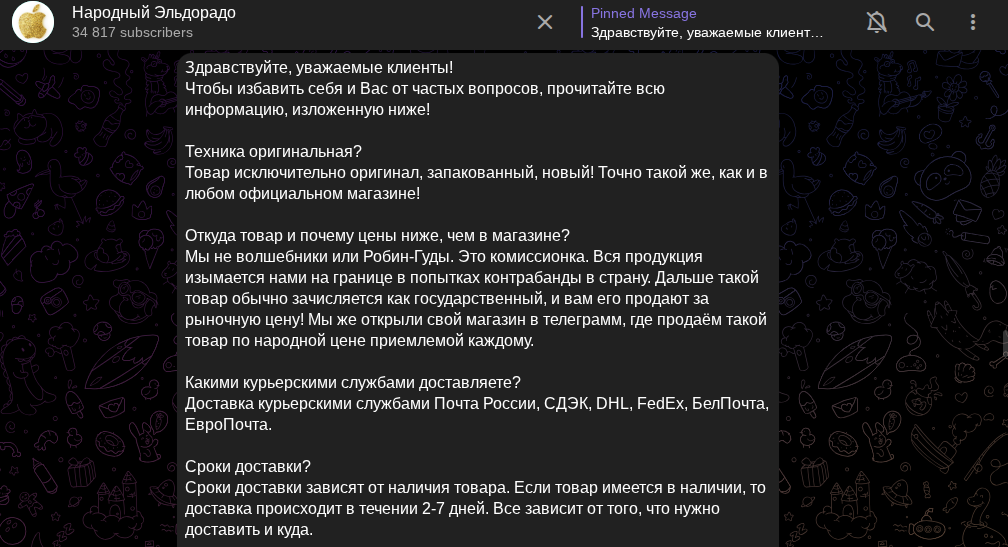Open the 34 817 subscribers info
Screen dimensions: 1008x547
pos(132,32)
